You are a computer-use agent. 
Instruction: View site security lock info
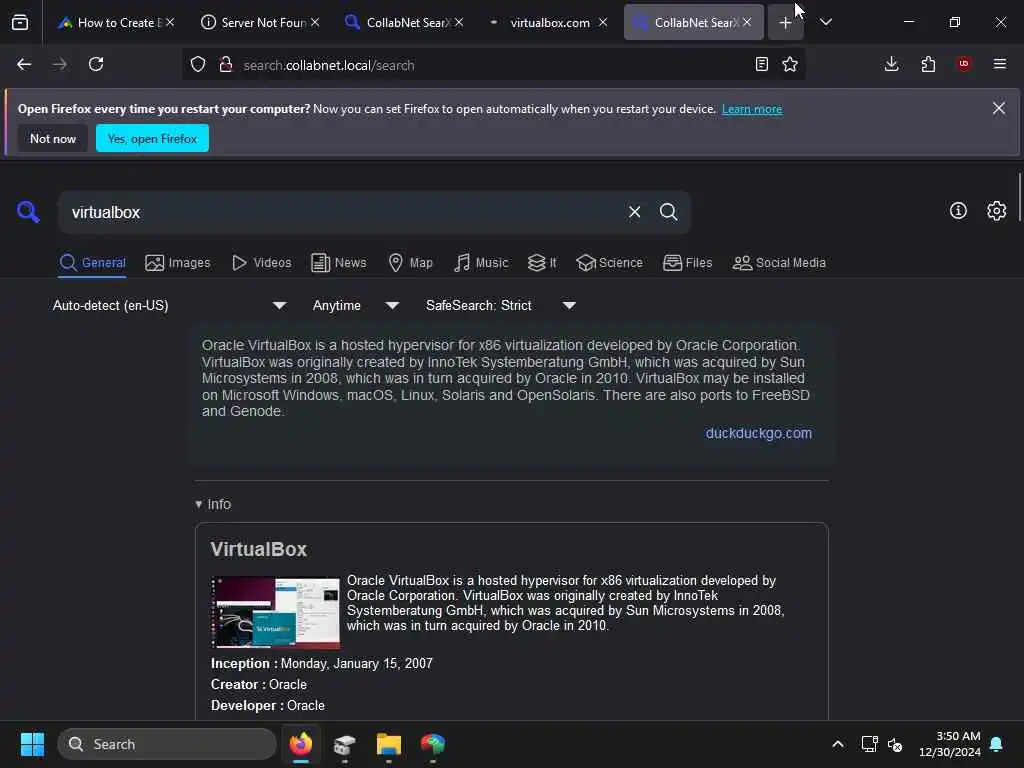(x=226, y=64)
